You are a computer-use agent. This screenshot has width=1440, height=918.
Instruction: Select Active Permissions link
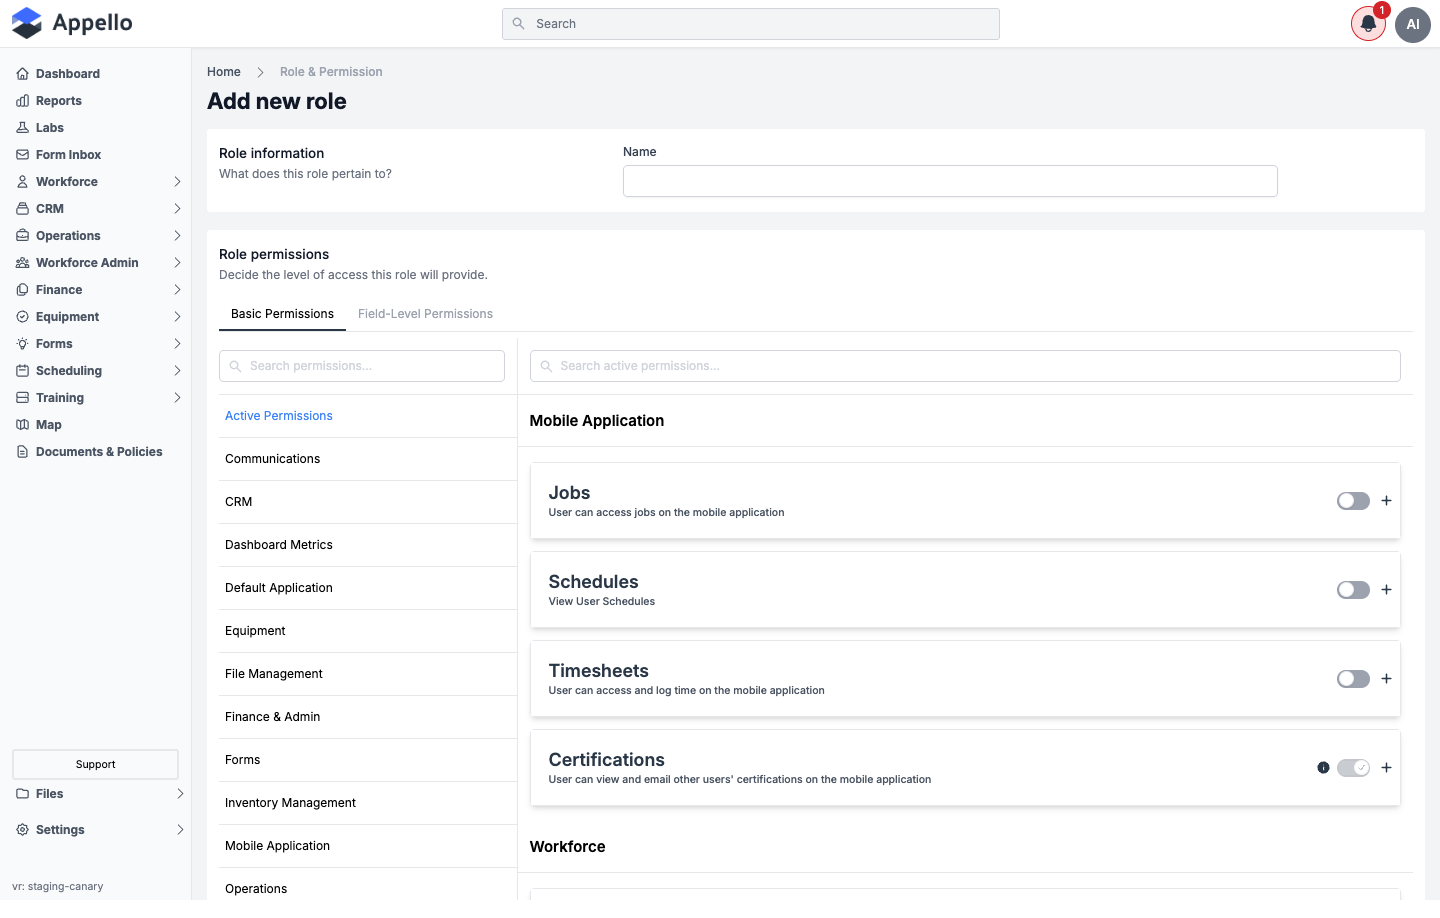[279, 416]
